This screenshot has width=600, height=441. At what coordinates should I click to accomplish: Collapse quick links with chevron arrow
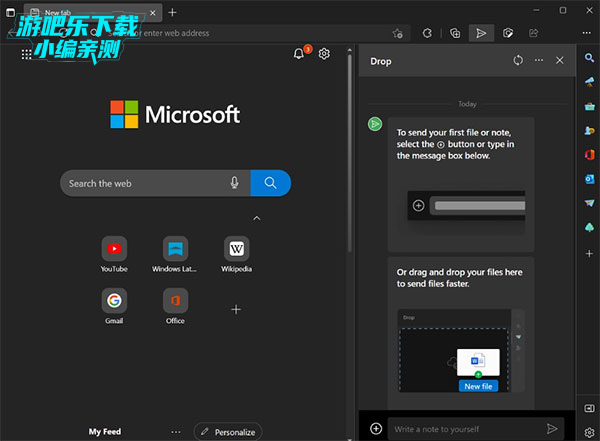257,218
